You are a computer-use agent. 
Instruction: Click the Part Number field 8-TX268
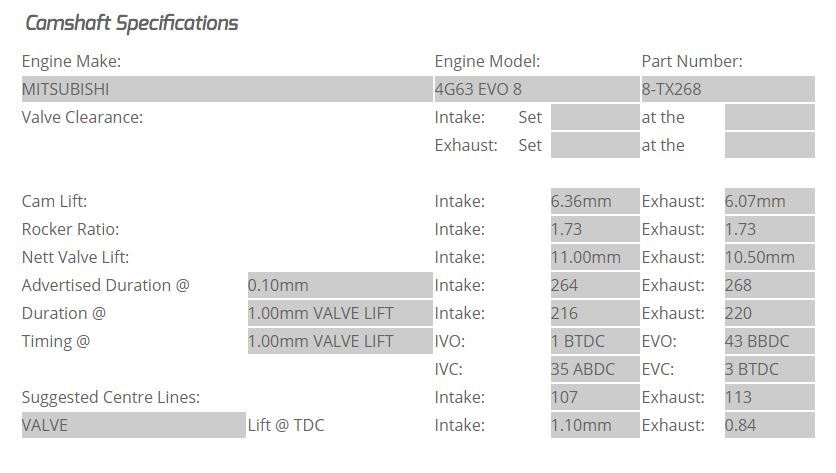(x=728, y=89)
